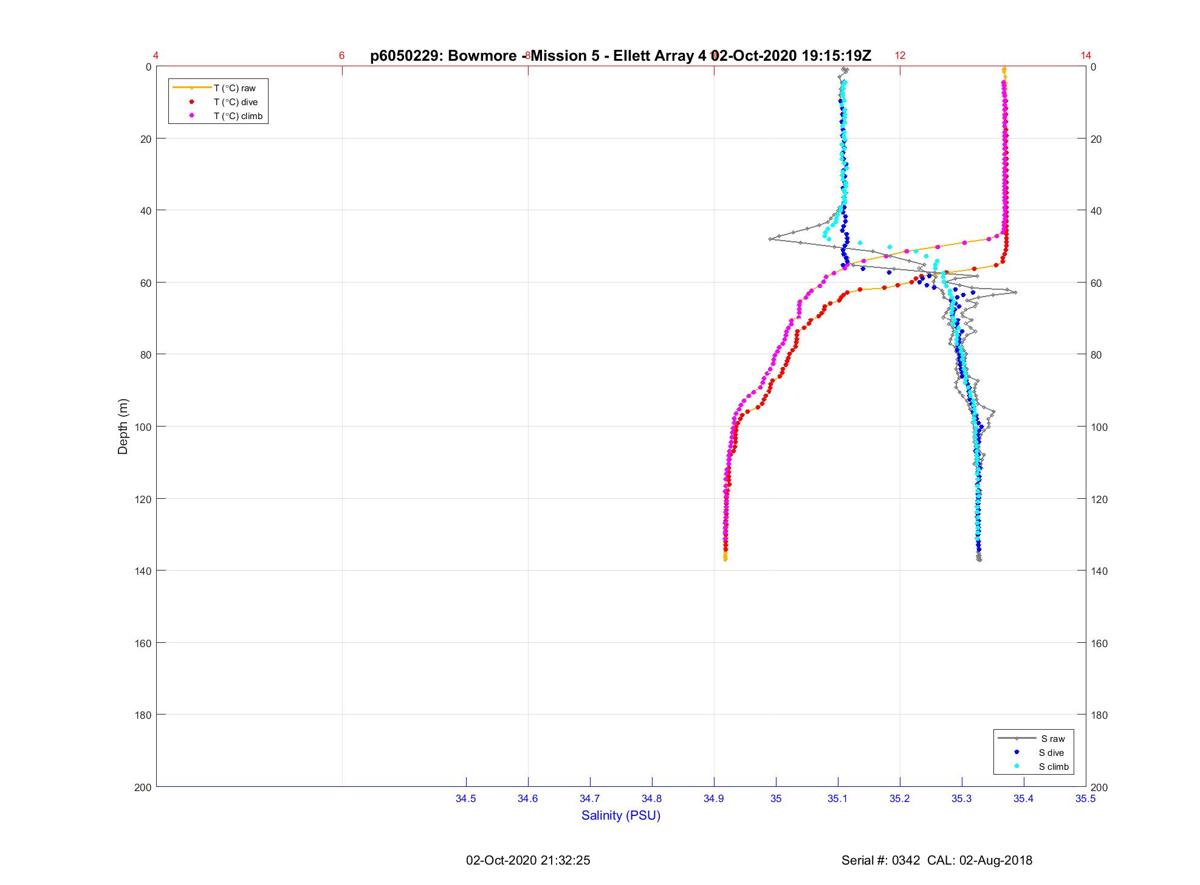Click the '80' tick on left depth axis
This screenshot has height=885, width=1200.
coord(144,355)
